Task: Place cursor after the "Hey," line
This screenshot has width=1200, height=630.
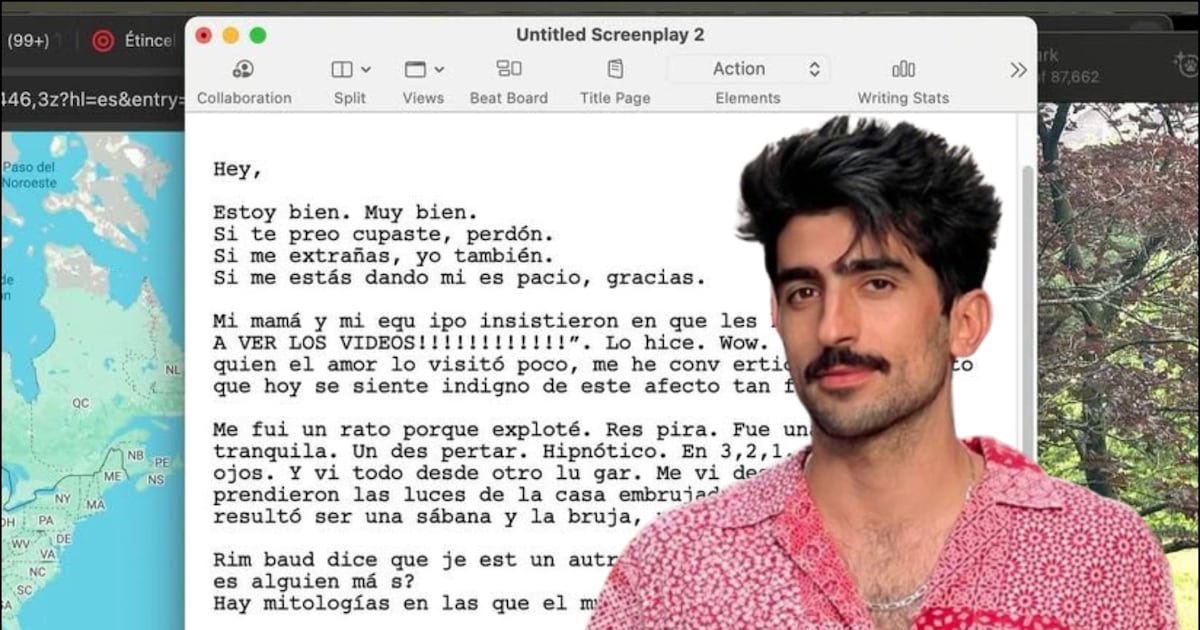Action: [264, 170]
